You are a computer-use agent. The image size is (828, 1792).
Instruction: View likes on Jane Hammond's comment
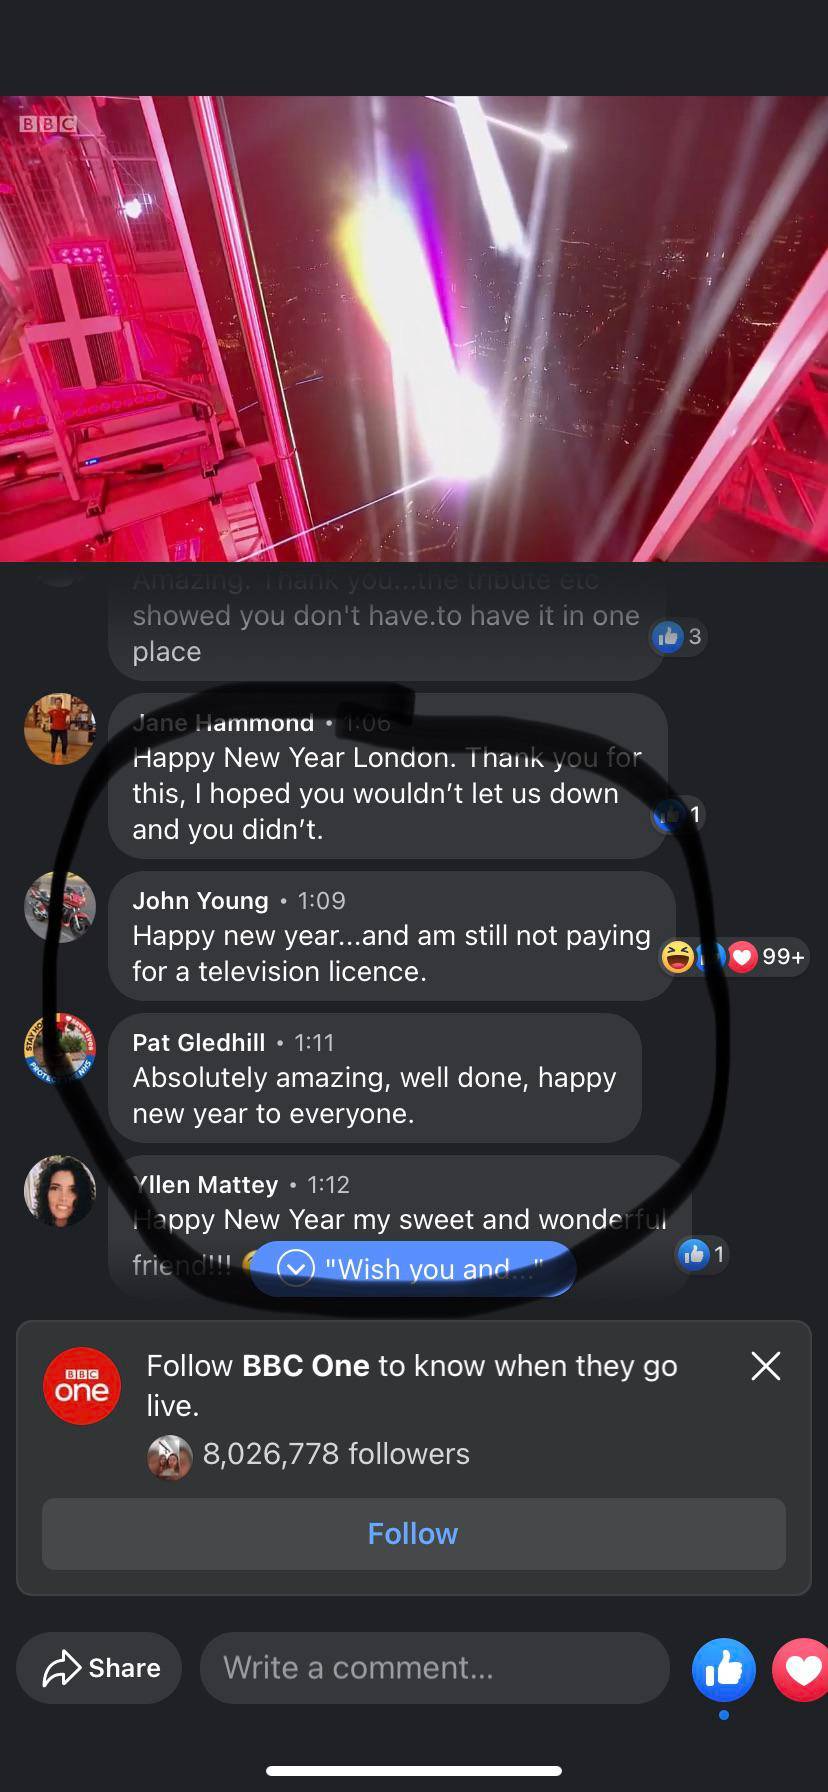[x=679, y=815]
